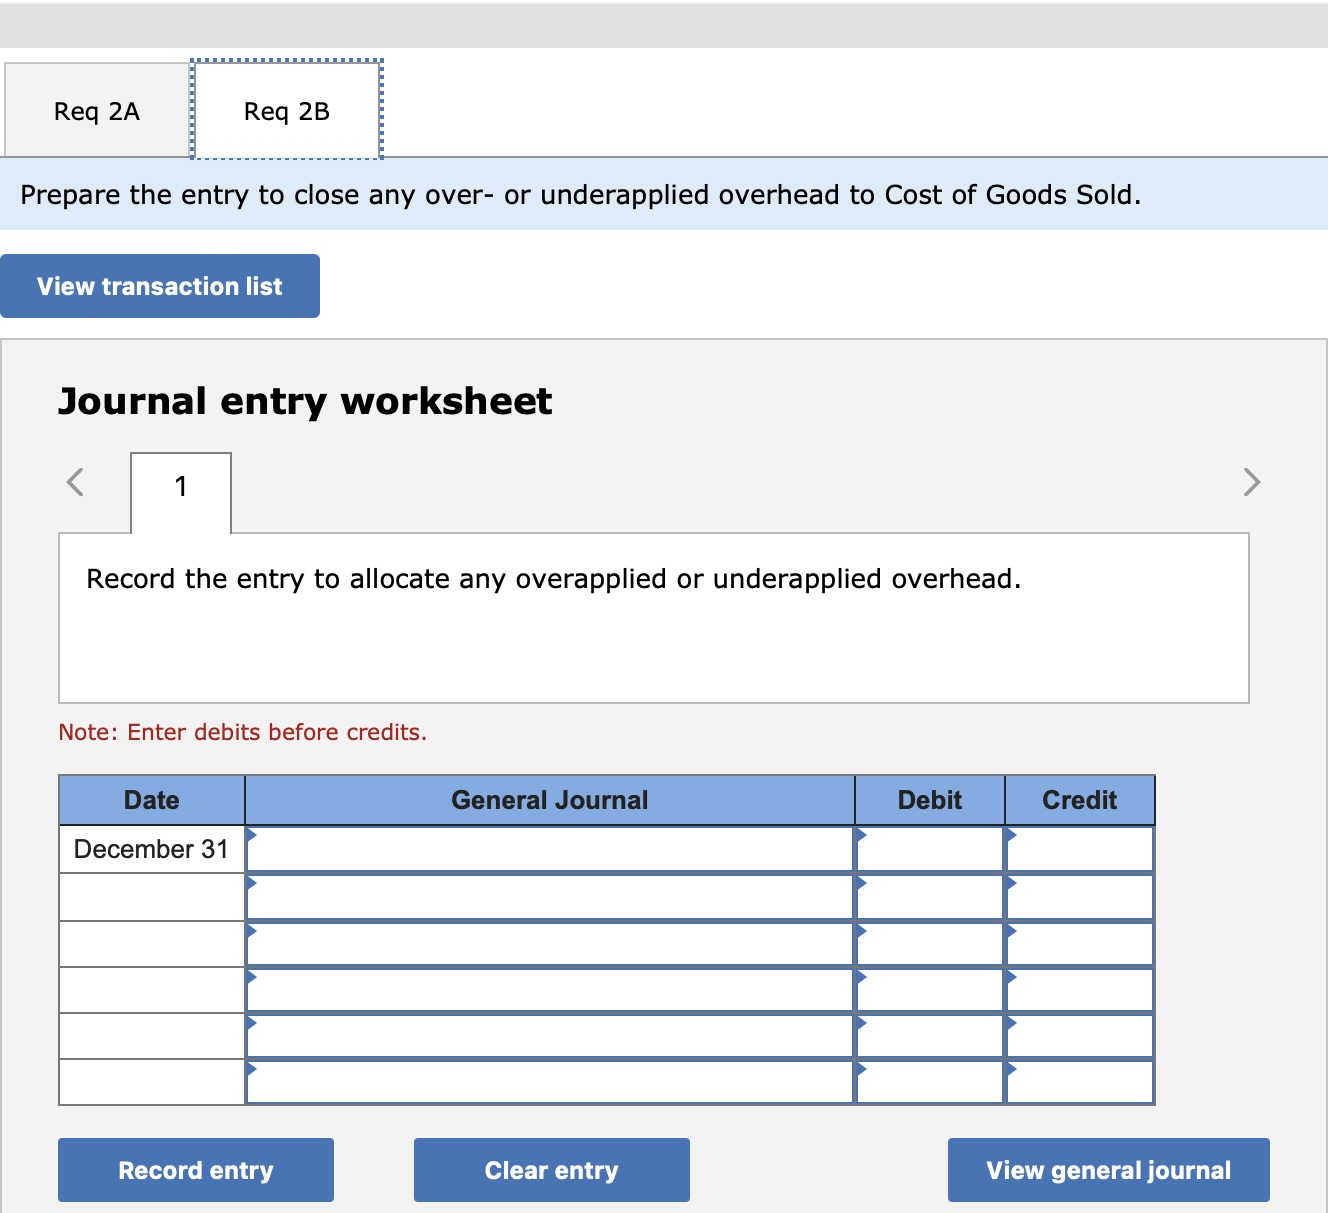This screenshot has width=1328, height=1213.
Task: Click the Credit field in third row
Action: tap(1080, 944)
